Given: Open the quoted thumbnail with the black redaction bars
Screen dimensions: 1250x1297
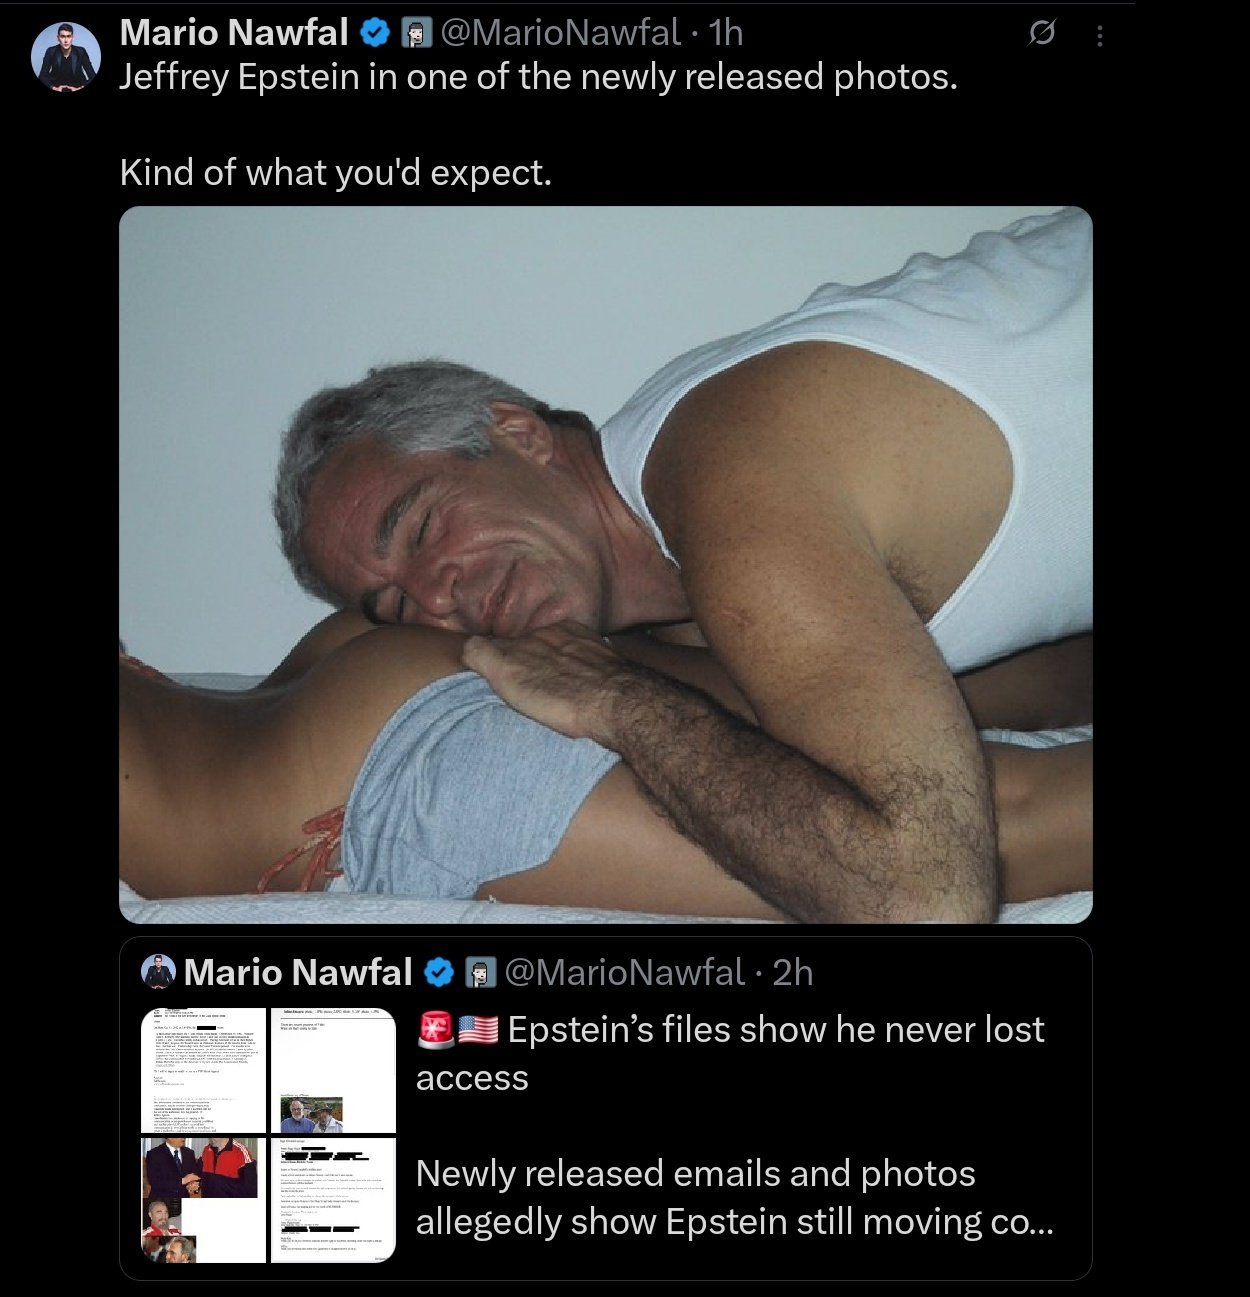Looking at the screenshot, I should (x=333, y=1200).
